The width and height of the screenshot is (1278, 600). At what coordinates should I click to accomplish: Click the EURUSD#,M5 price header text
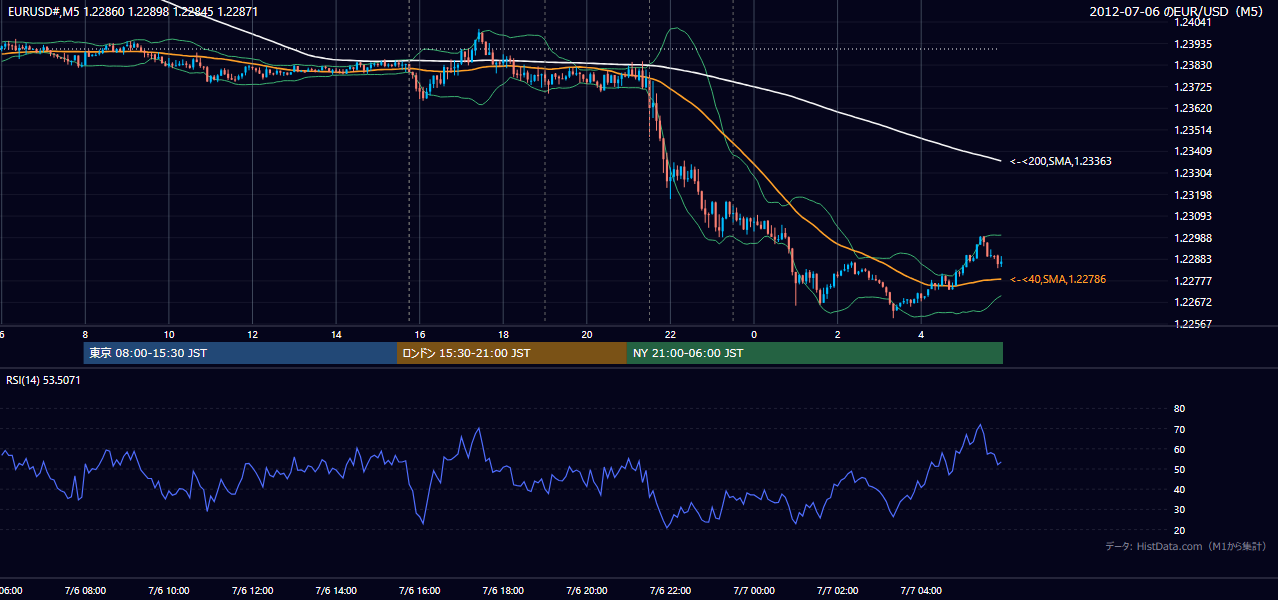(x=132, y=11)
